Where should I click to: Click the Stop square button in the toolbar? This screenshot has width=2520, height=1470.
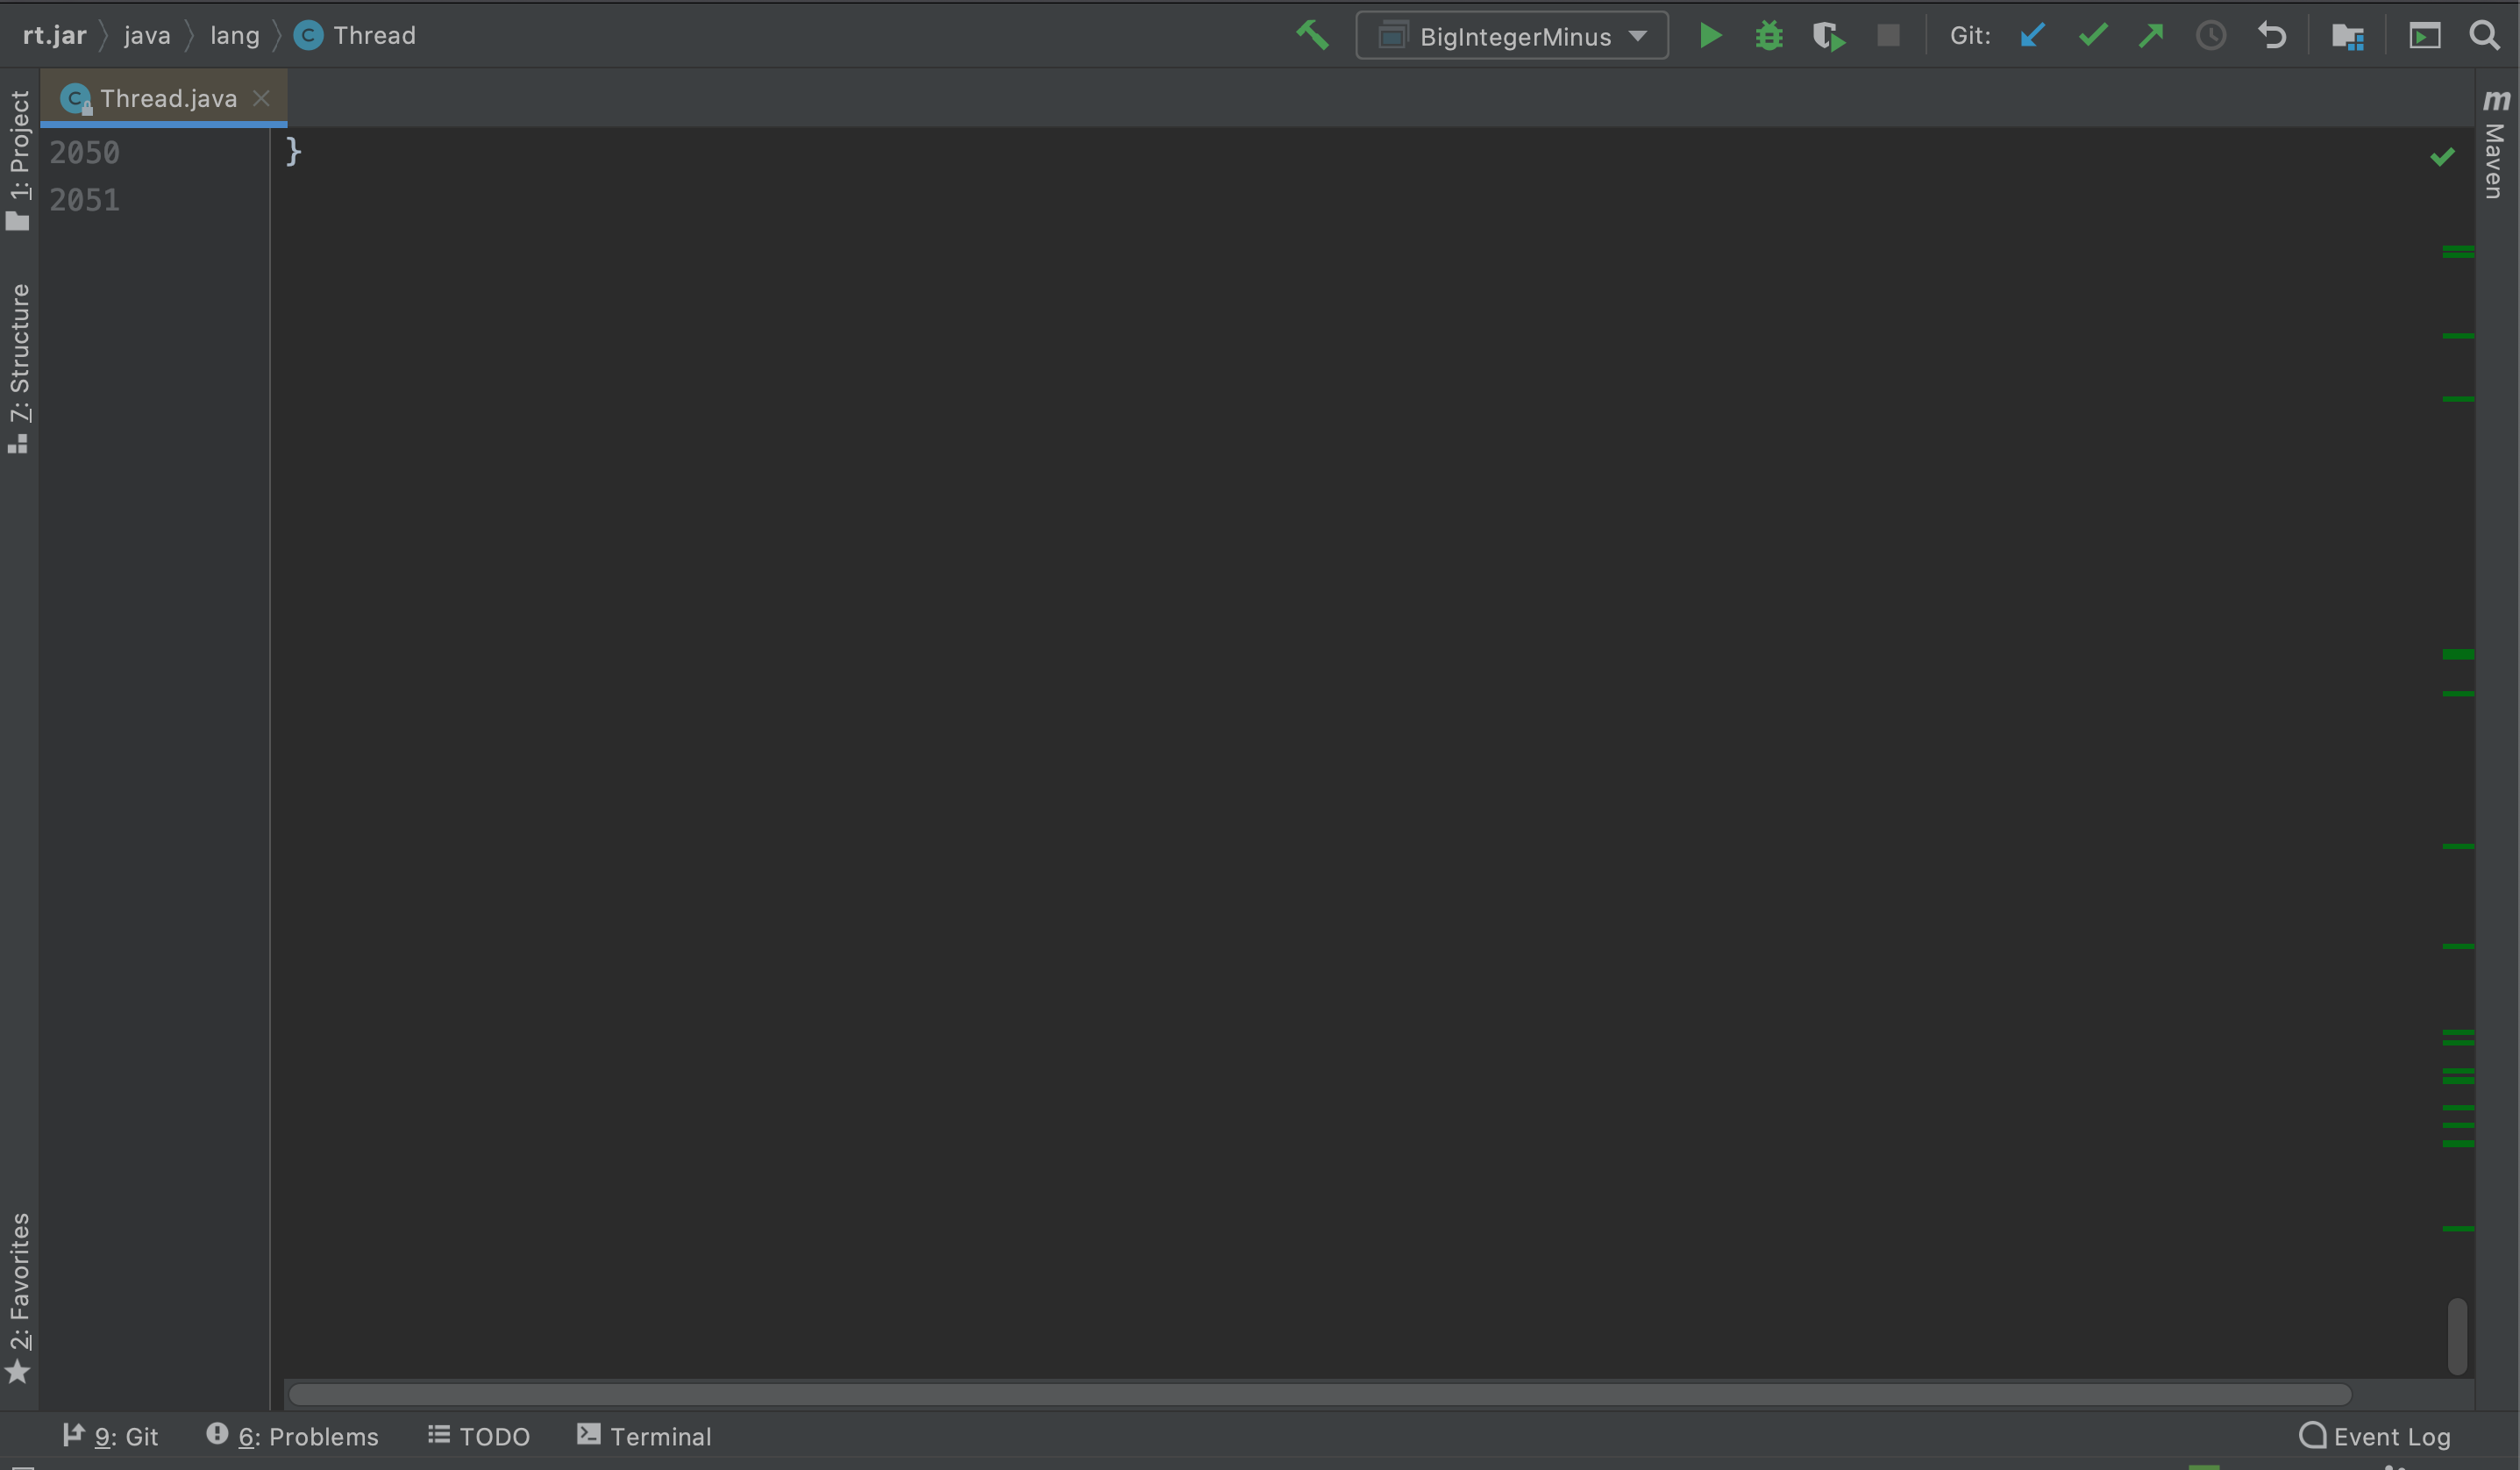tap(1888, 36)
